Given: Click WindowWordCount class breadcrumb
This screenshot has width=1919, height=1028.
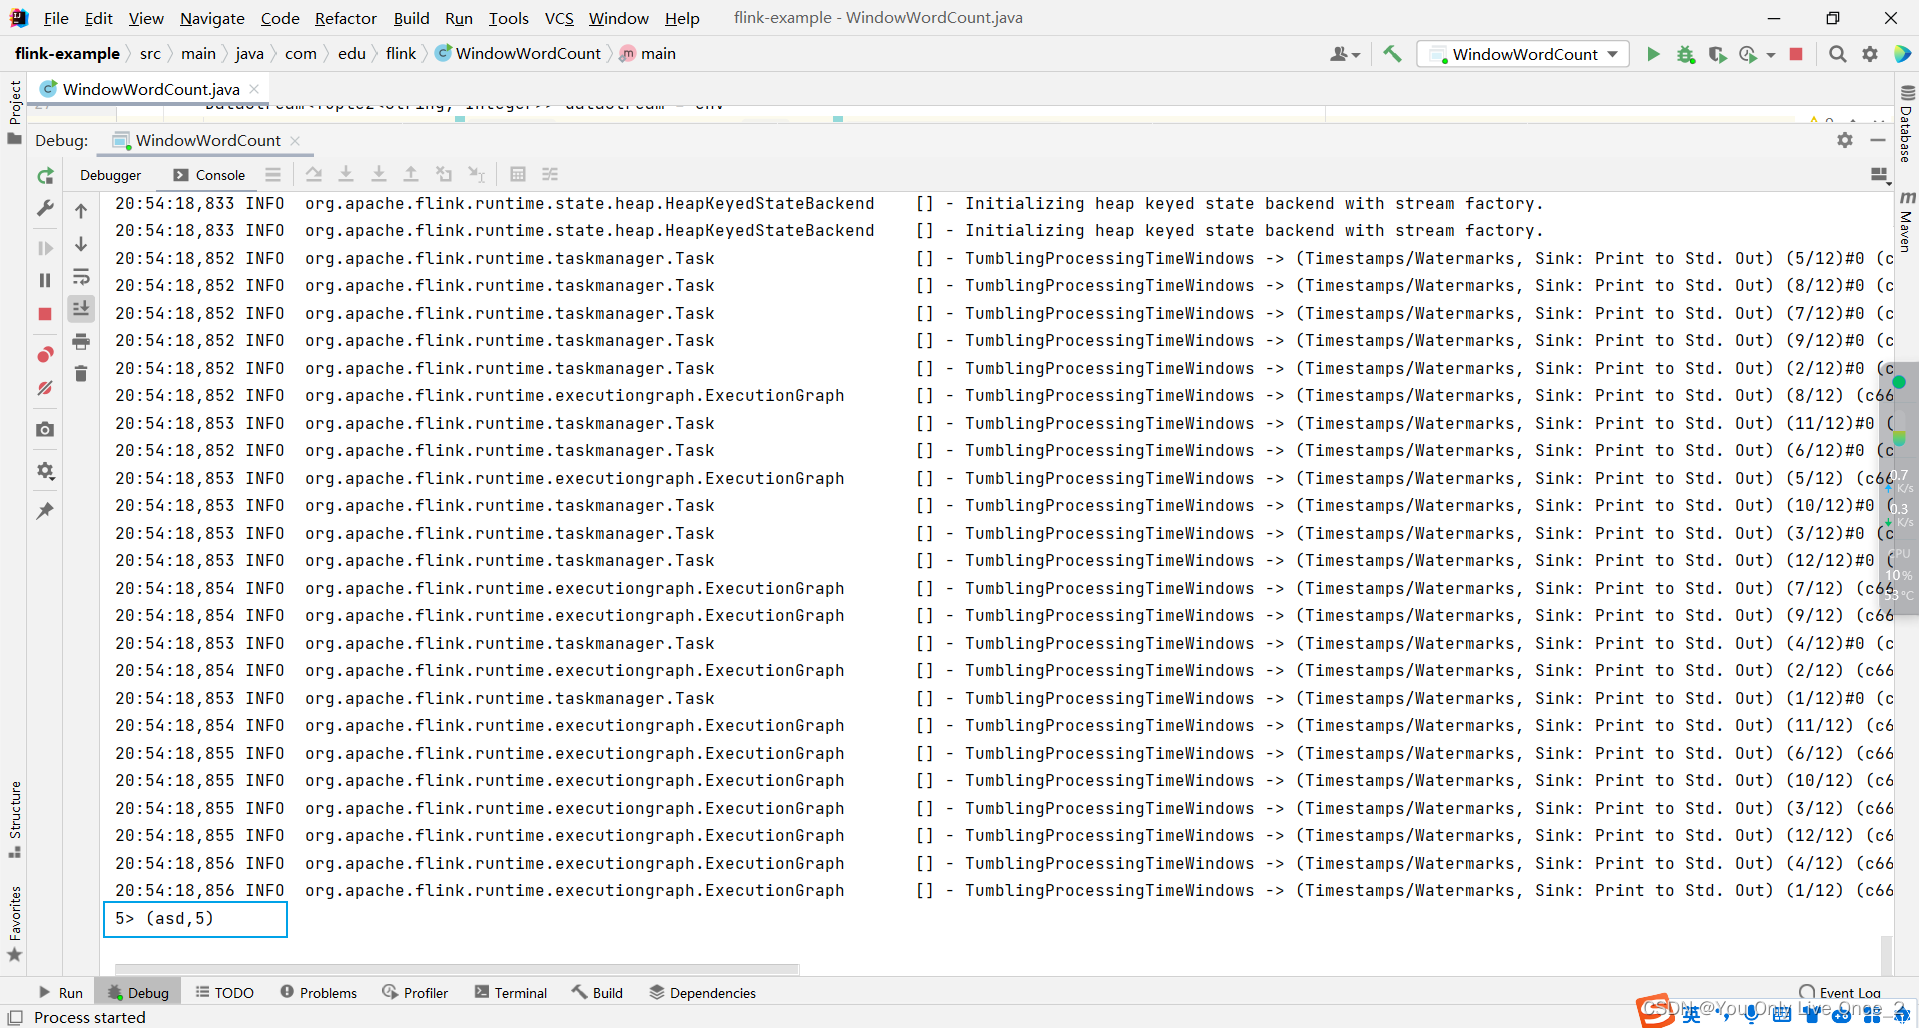Looking at the screenshot, I should [519, 53].
